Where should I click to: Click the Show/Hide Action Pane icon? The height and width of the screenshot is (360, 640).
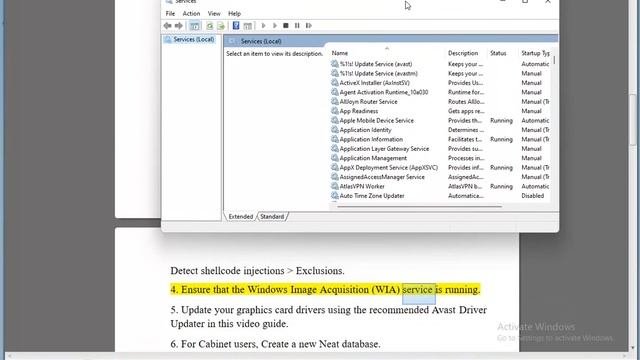247,26
